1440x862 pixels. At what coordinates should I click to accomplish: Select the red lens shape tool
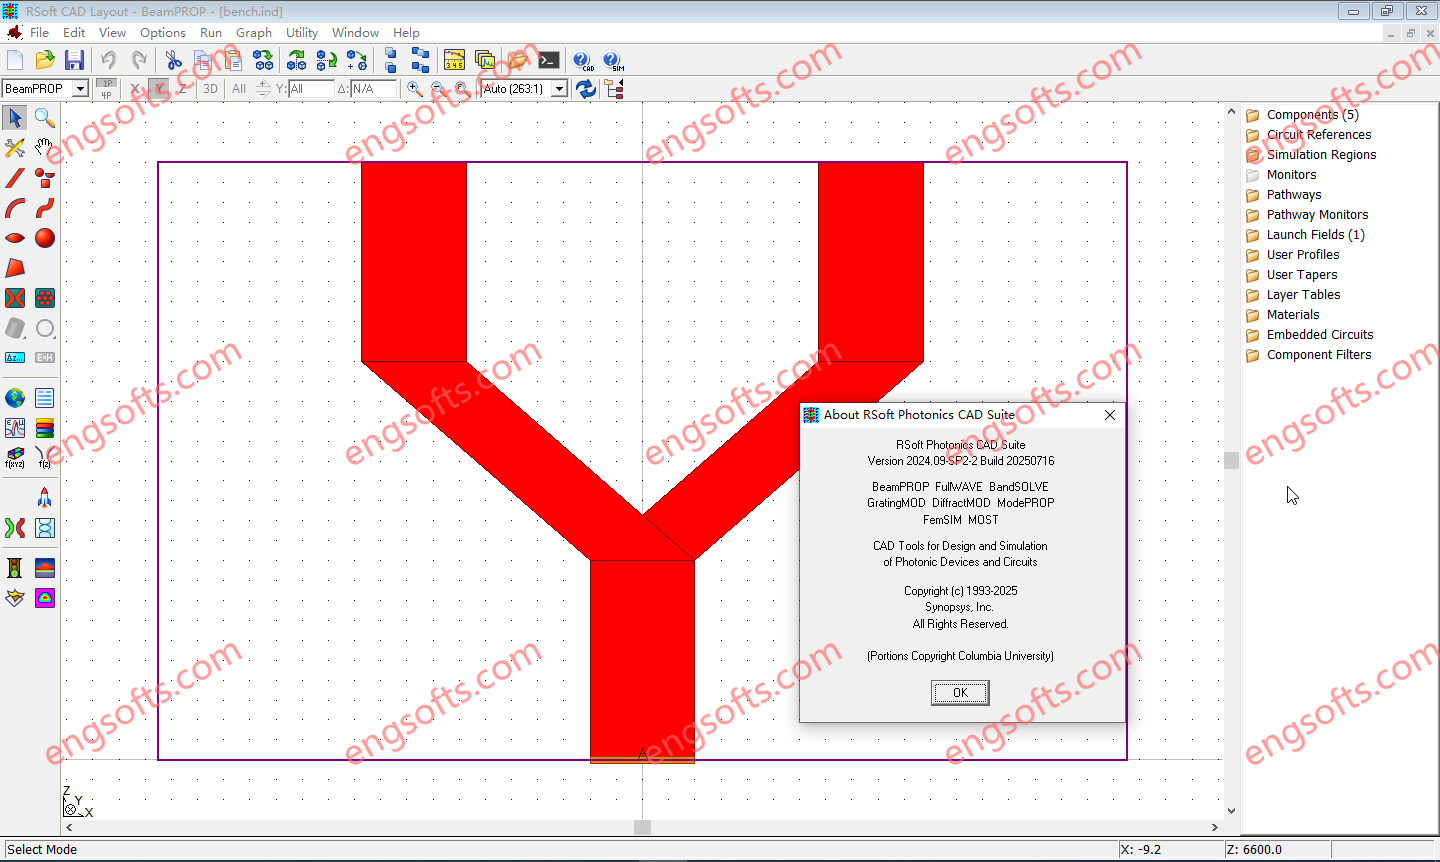15,238
